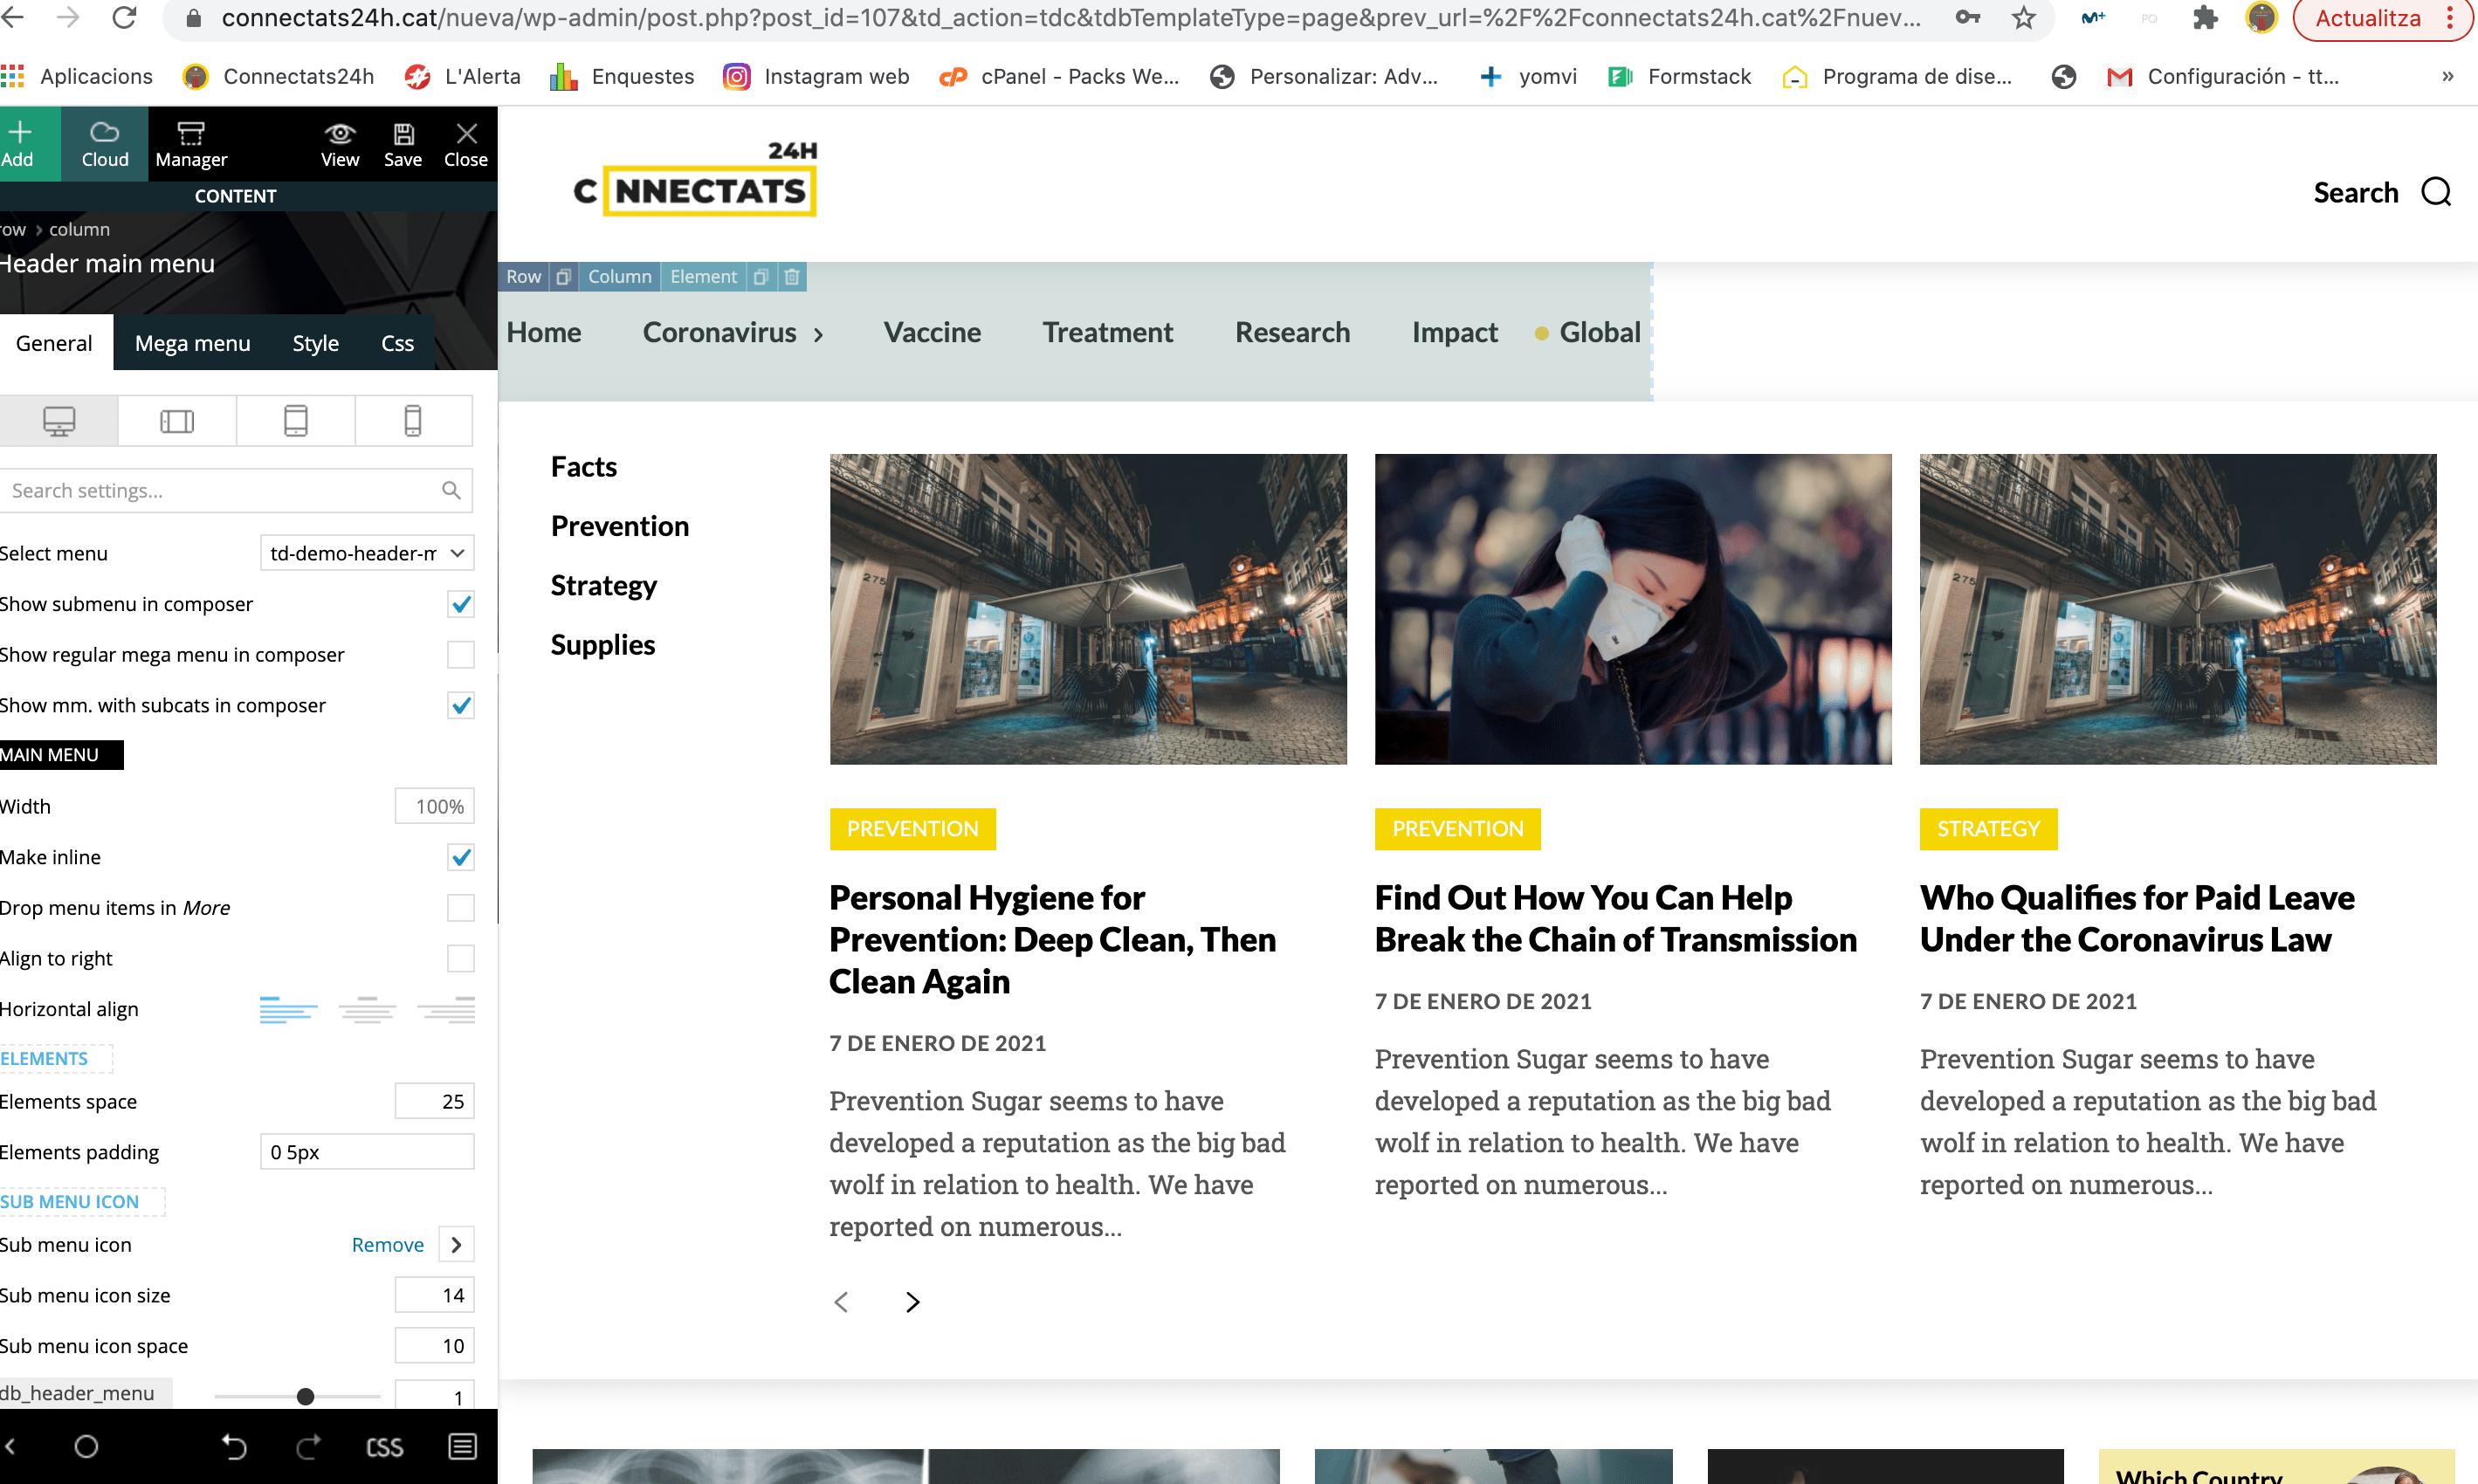Open the live CSS editor
2478x1484 pixels.
pyautogui.click(x=385, y=1447)
